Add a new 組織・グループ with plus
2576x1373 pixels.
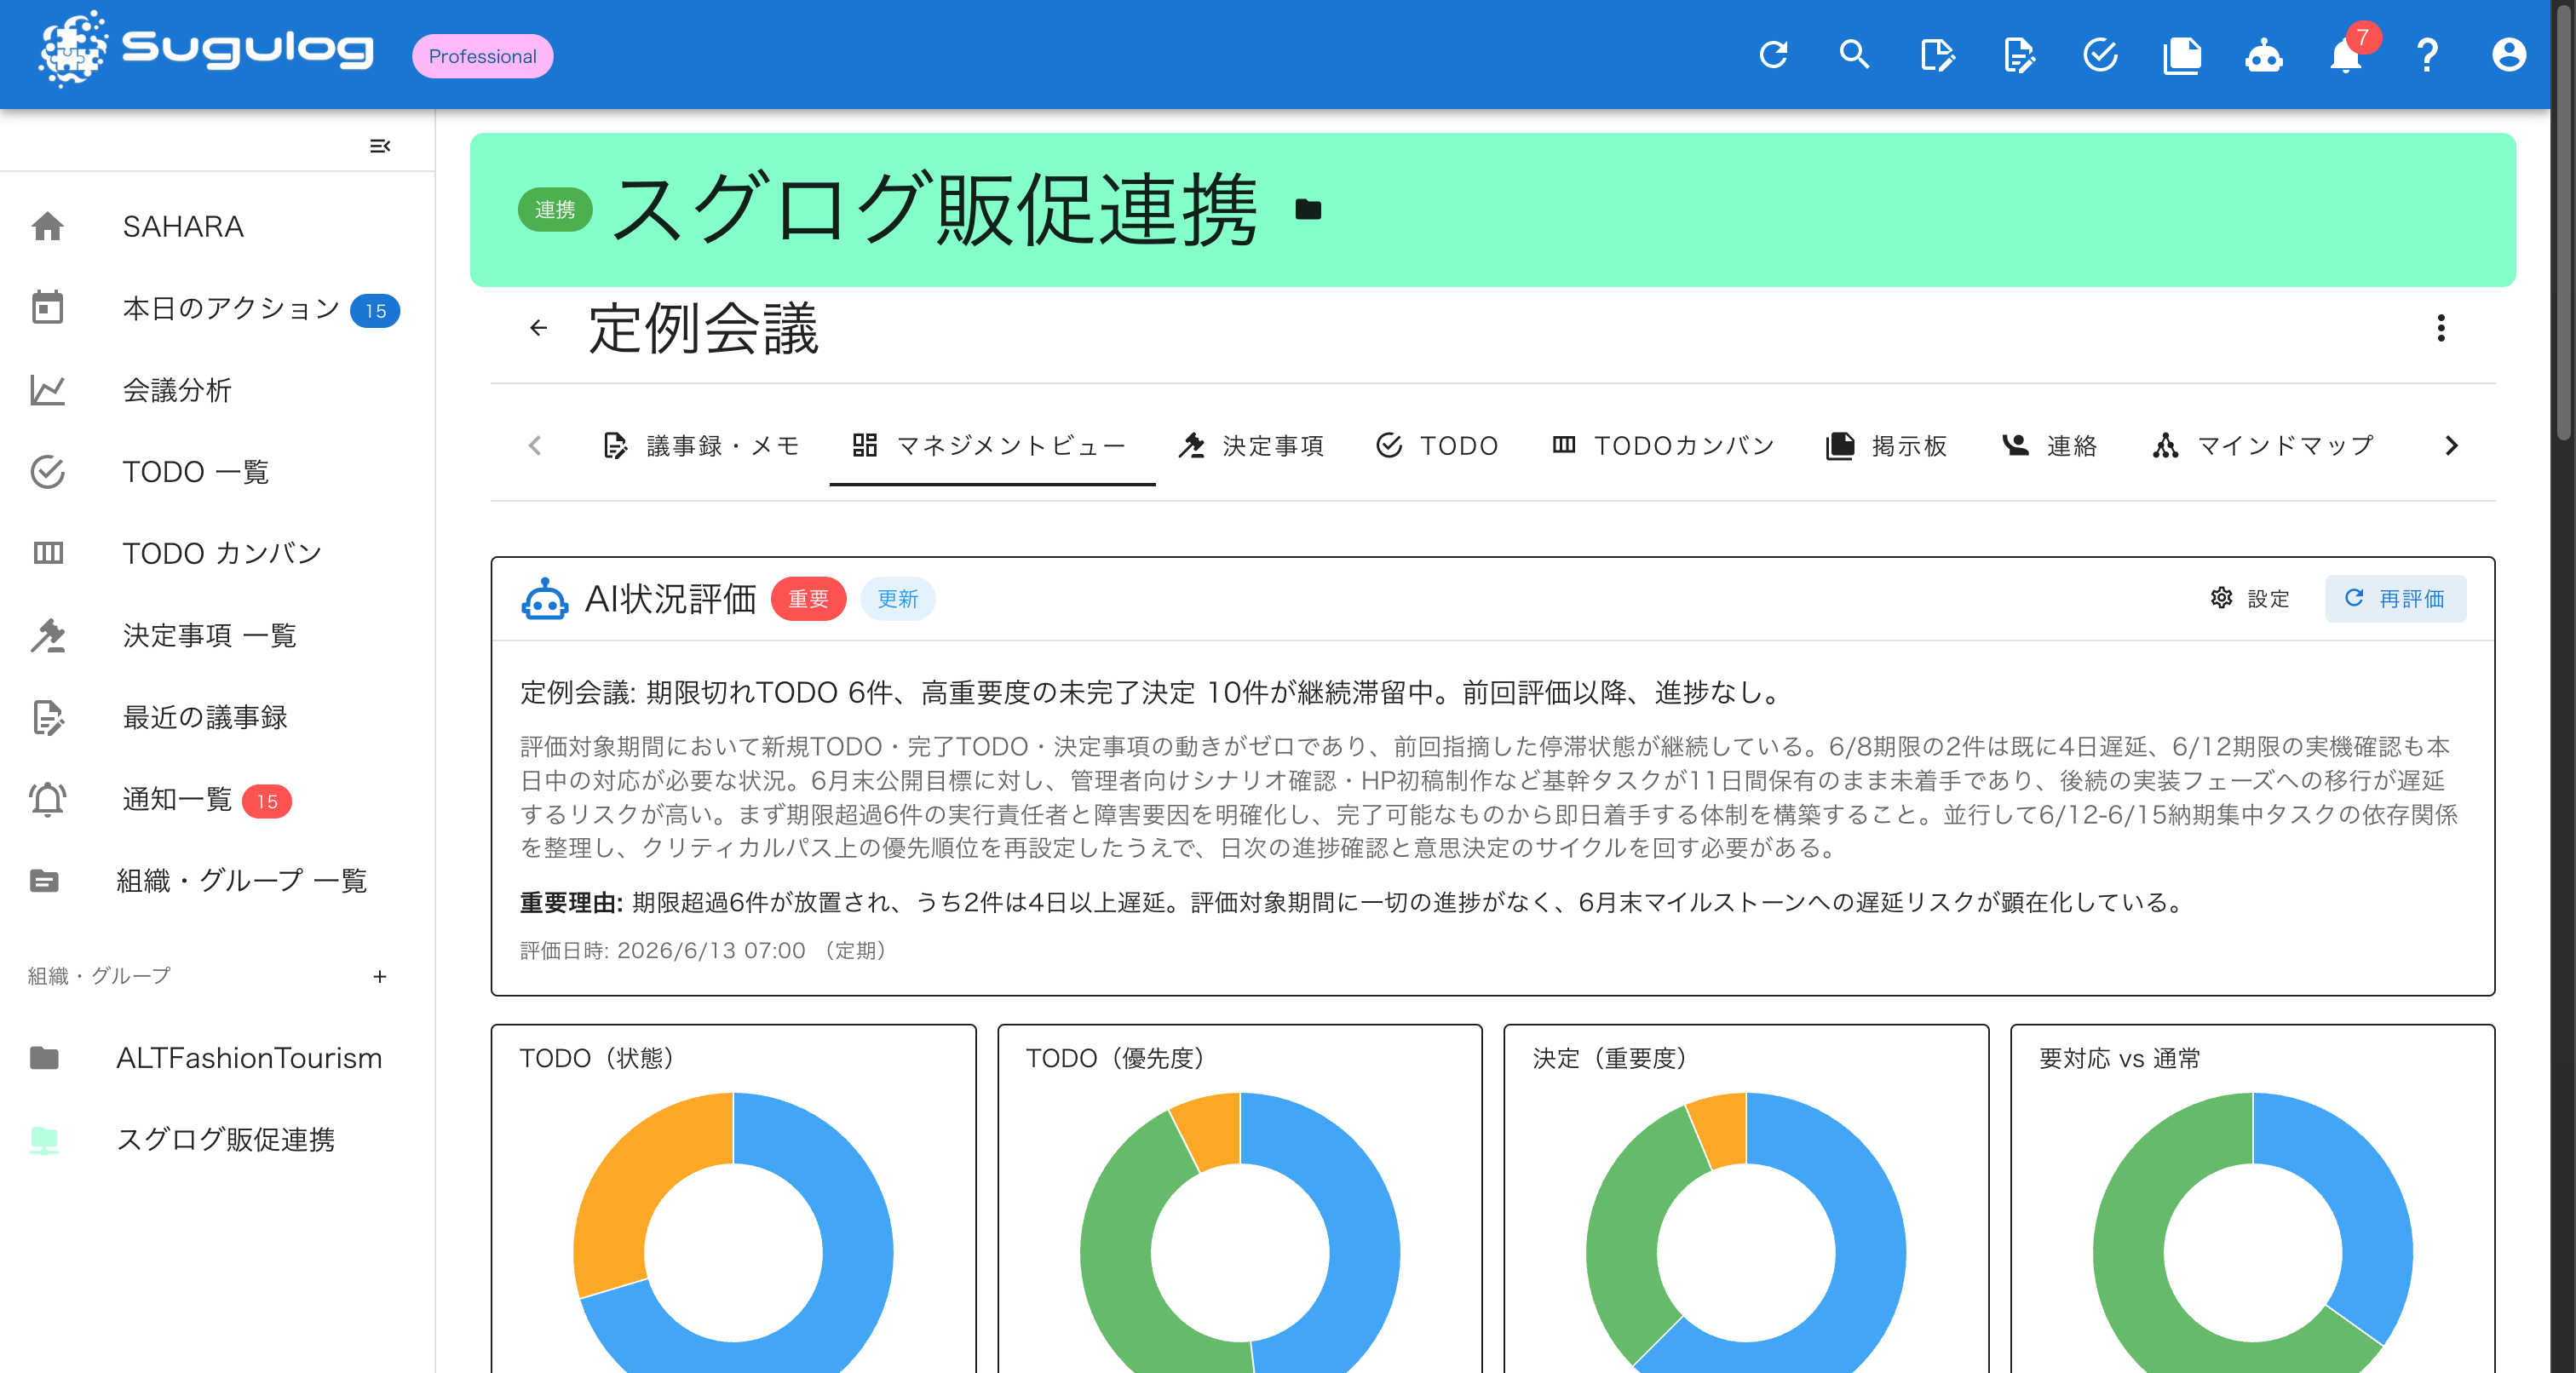pyautogui.click(x=380, y=976)
